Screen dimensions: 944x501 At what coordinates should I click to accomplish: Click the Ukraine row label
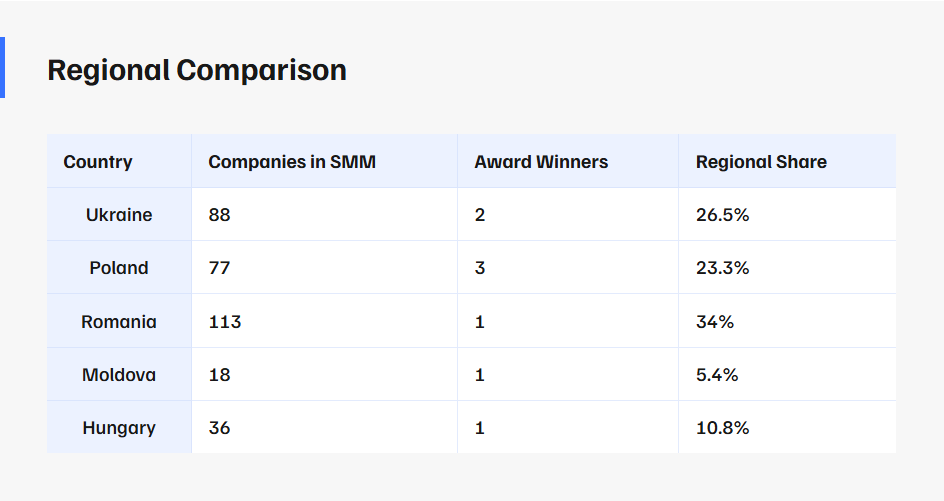(x=119, y=215)
